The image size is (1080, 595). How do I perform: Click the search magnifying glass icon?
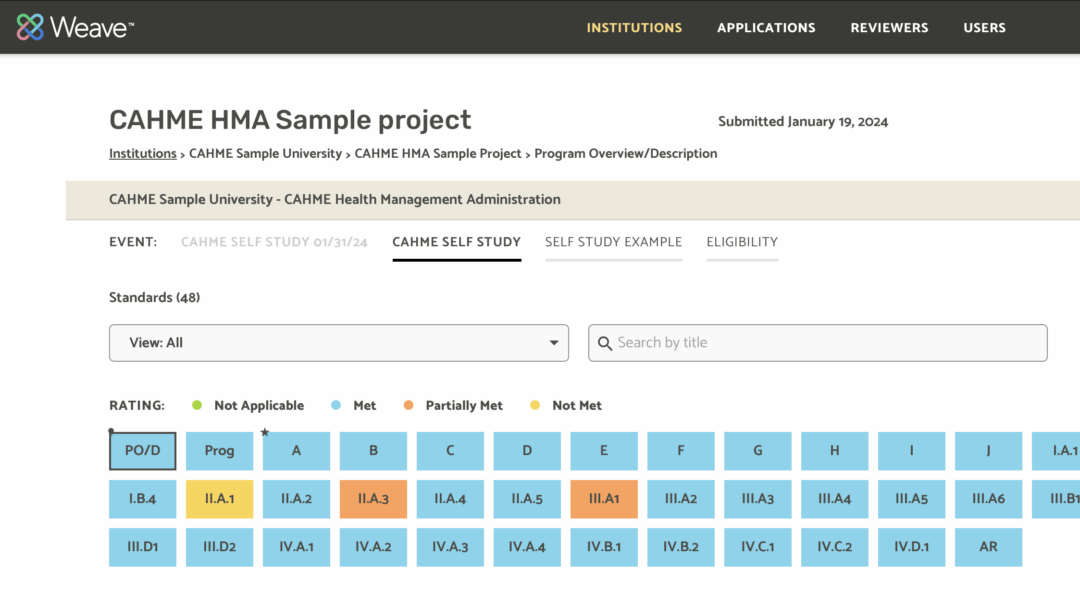605,343
